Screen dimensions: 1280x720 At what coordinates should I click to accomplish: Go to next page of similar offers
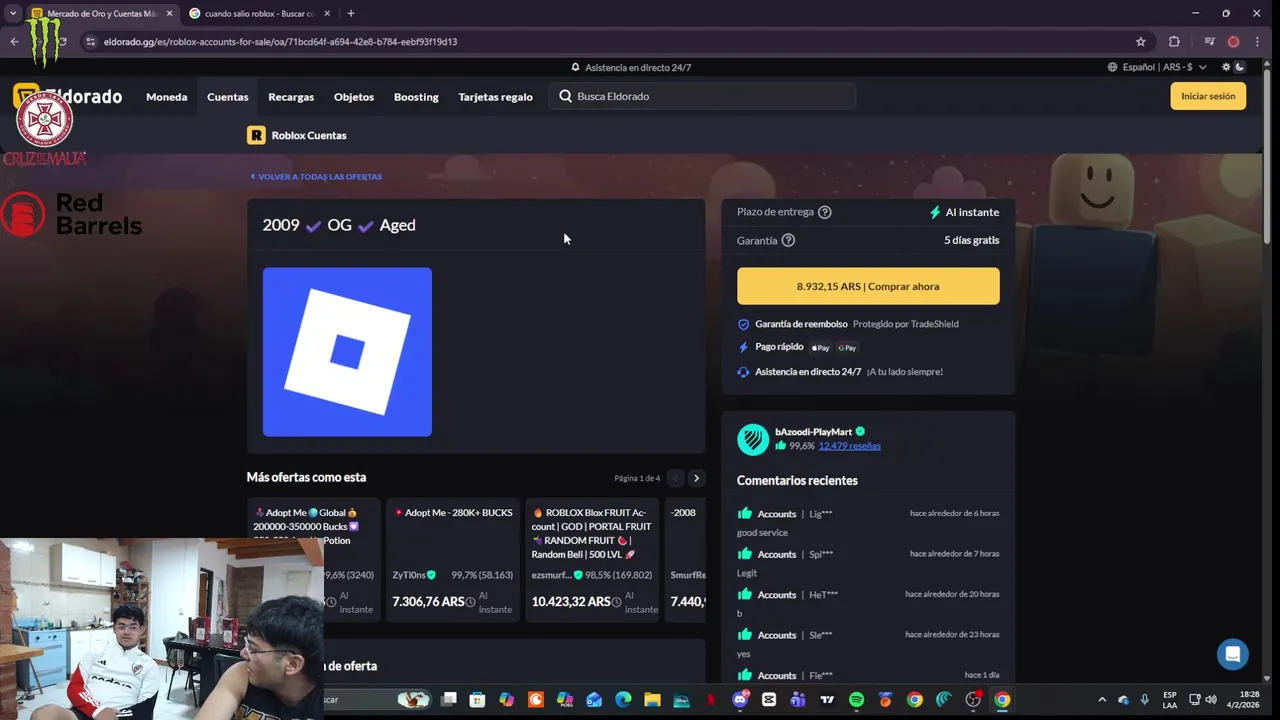tap(696, 478)
